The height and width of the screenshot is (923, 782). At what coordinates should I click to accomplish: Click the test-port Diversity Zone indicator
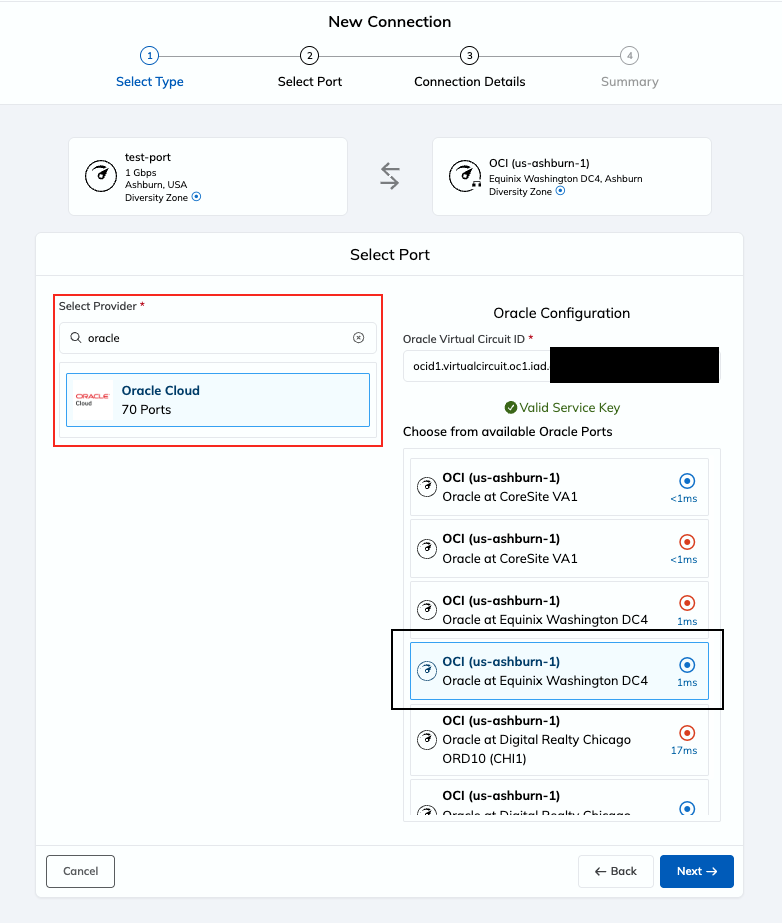(x=197, y=197)
